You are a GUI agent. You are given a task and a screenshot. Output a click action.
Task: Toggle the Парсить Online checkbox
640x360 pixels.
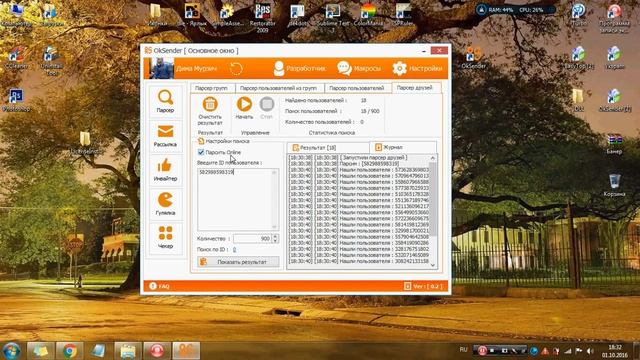pyautogui.click(x=201, y=152)
